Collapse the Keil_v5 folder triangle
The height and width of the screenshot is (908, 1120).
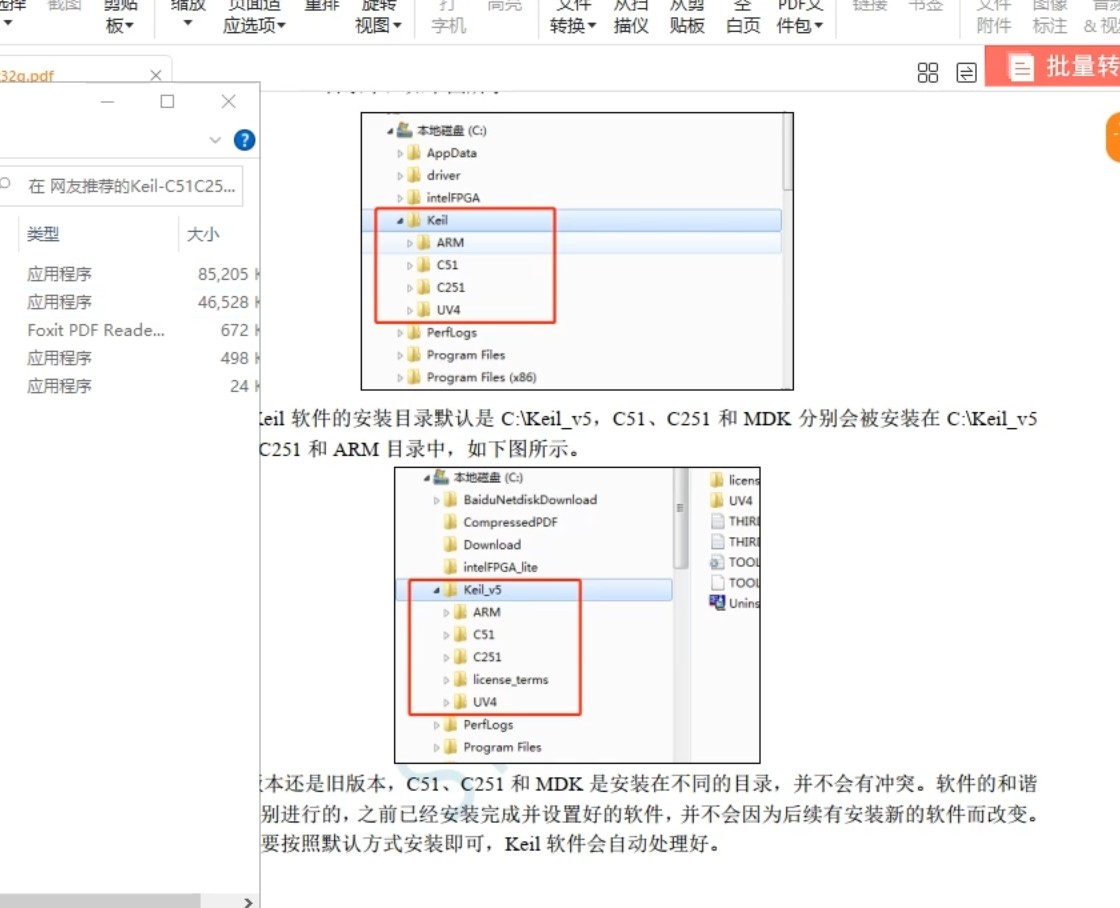pyautogui.click(x=436, y=590)
